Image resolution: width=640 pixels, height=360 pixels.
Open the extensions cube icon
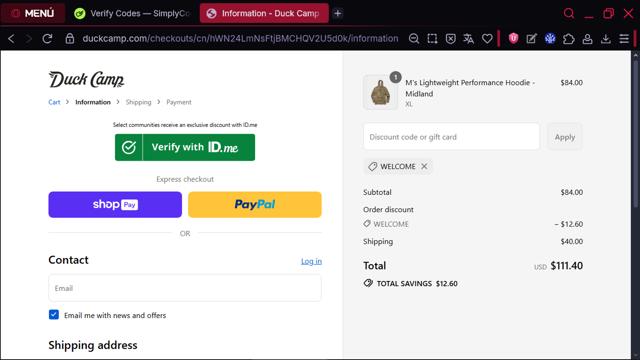click(569, 39)
